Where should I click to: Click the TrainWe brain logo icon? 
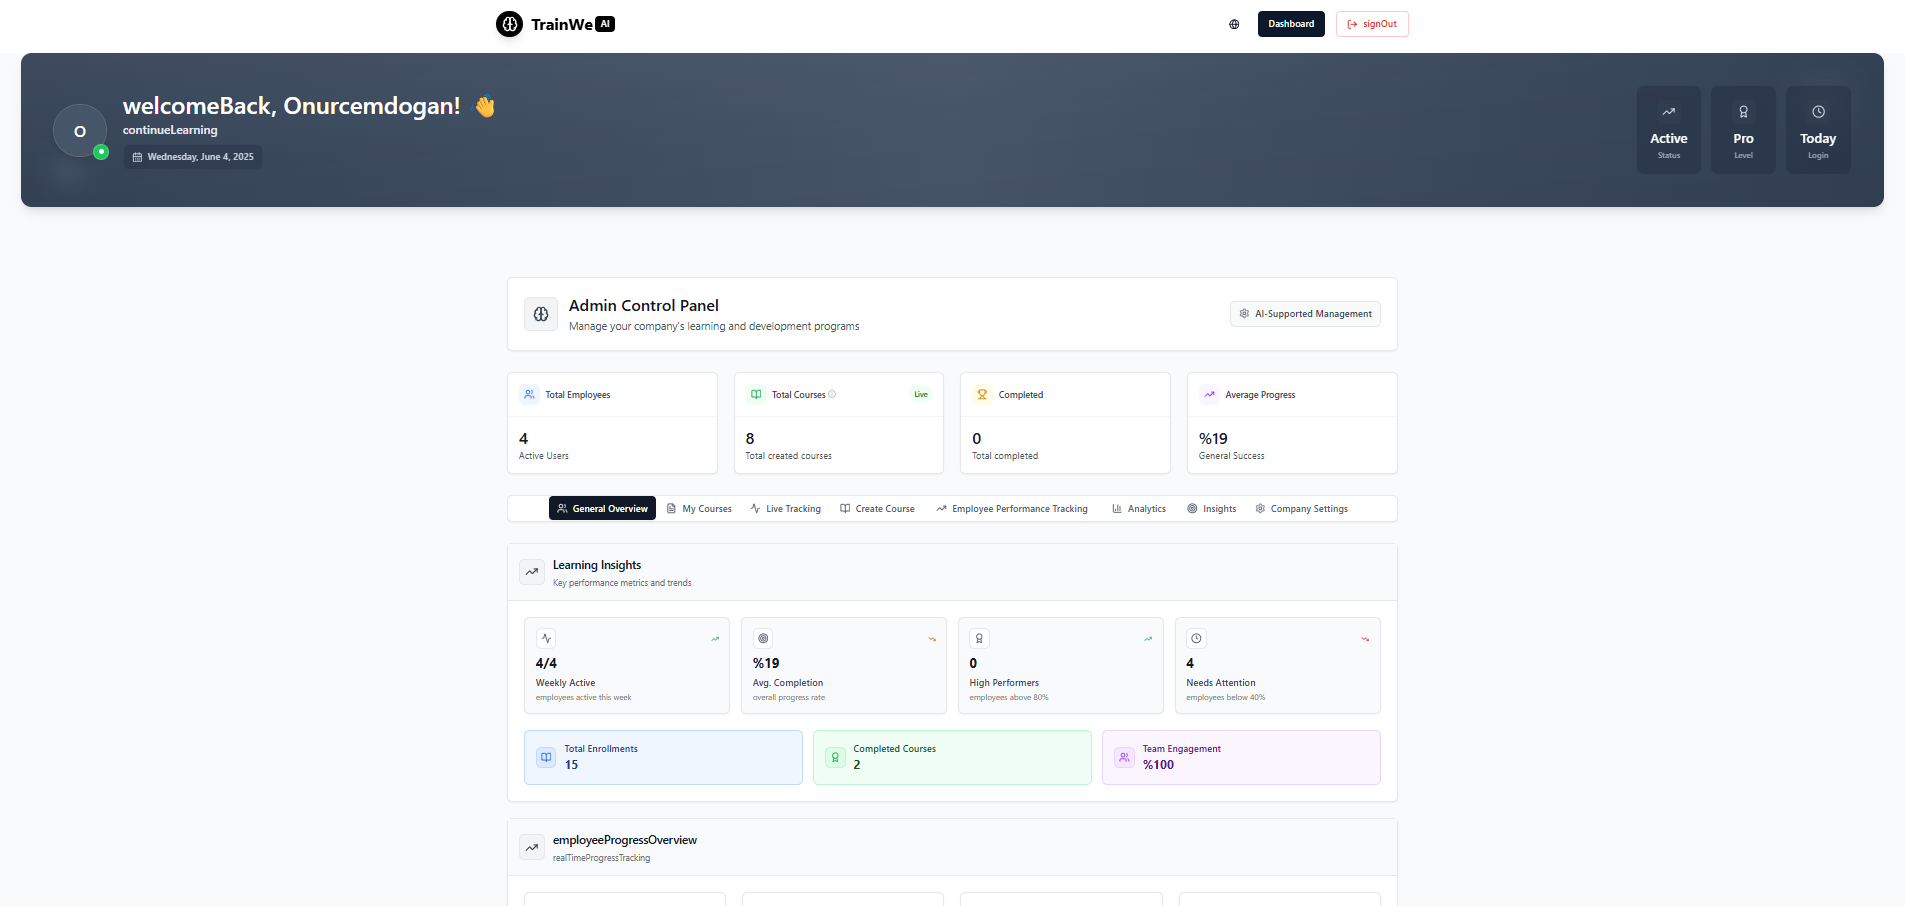[509, 24]
